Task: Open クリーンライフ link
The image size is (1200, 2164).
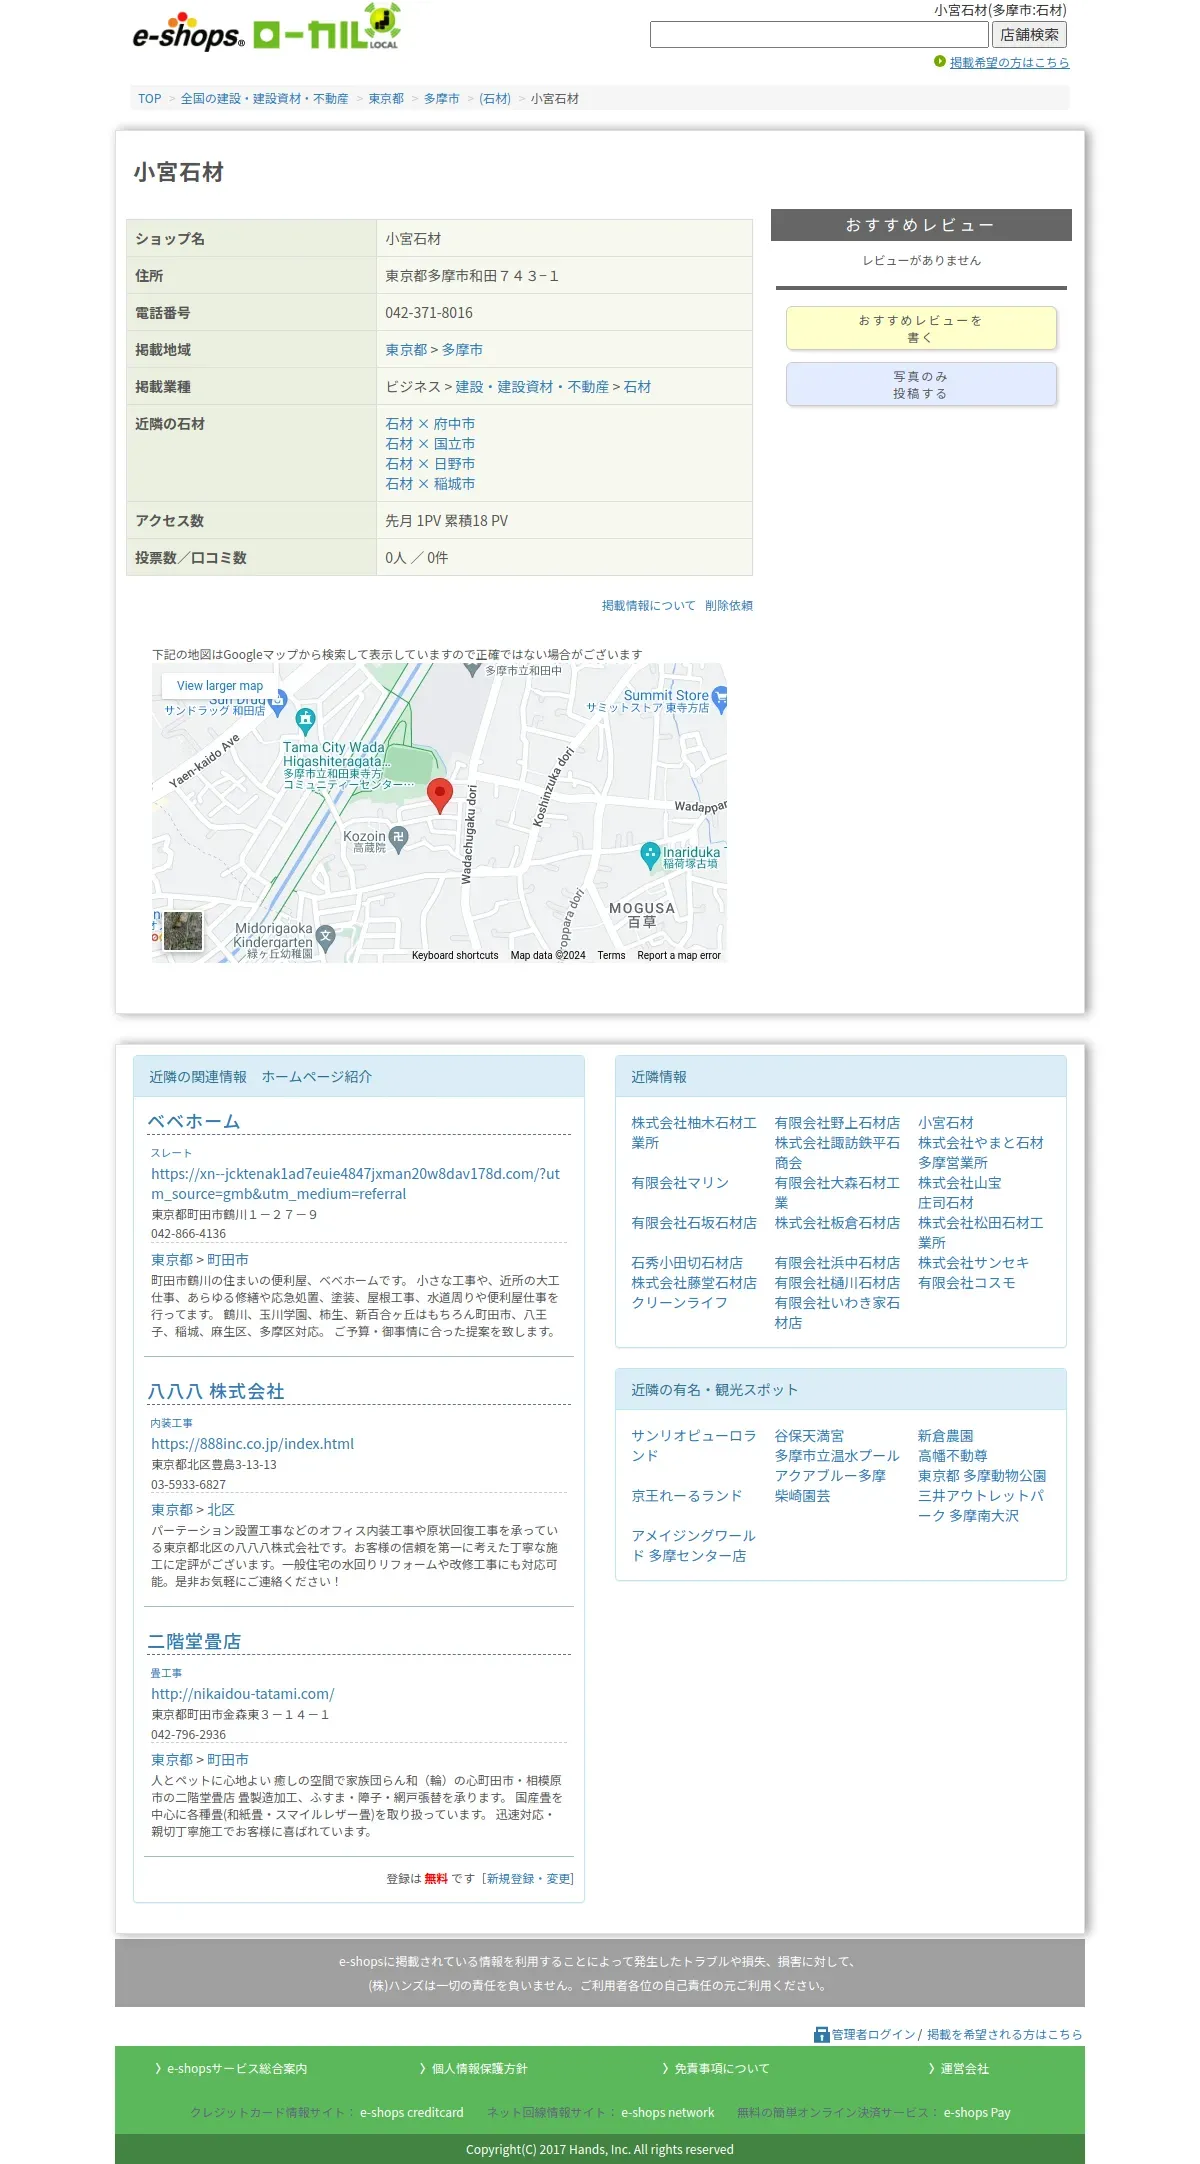Action: tap(680, 1303)
